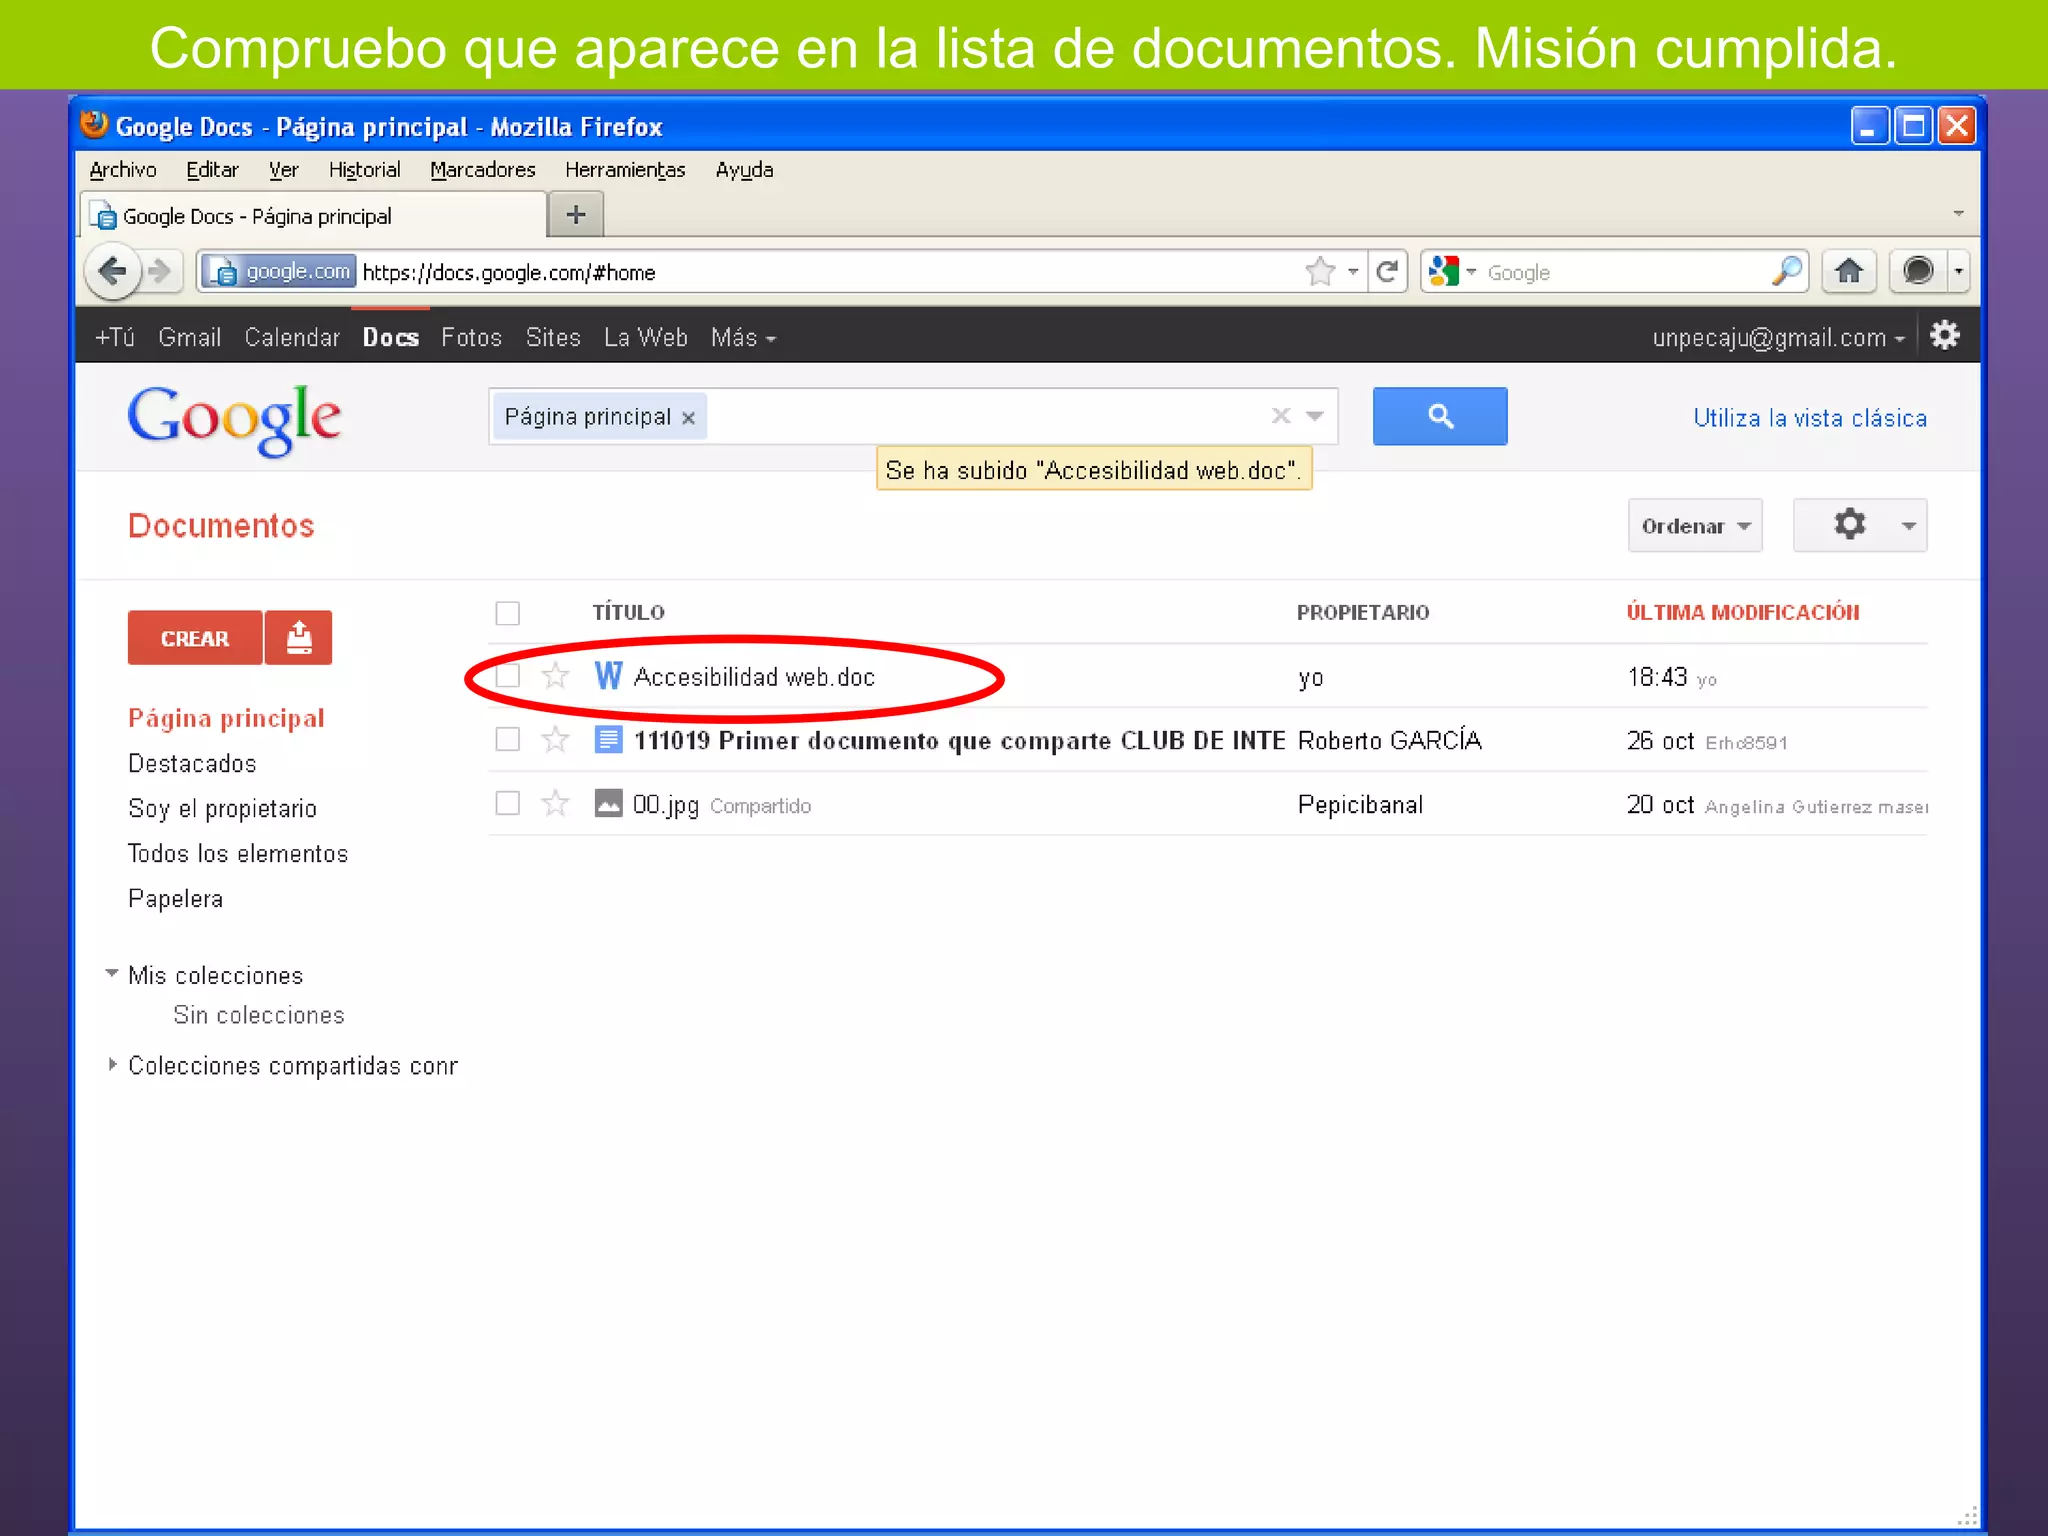
Task: Click the red CREAR button
Action: (195, 637)
